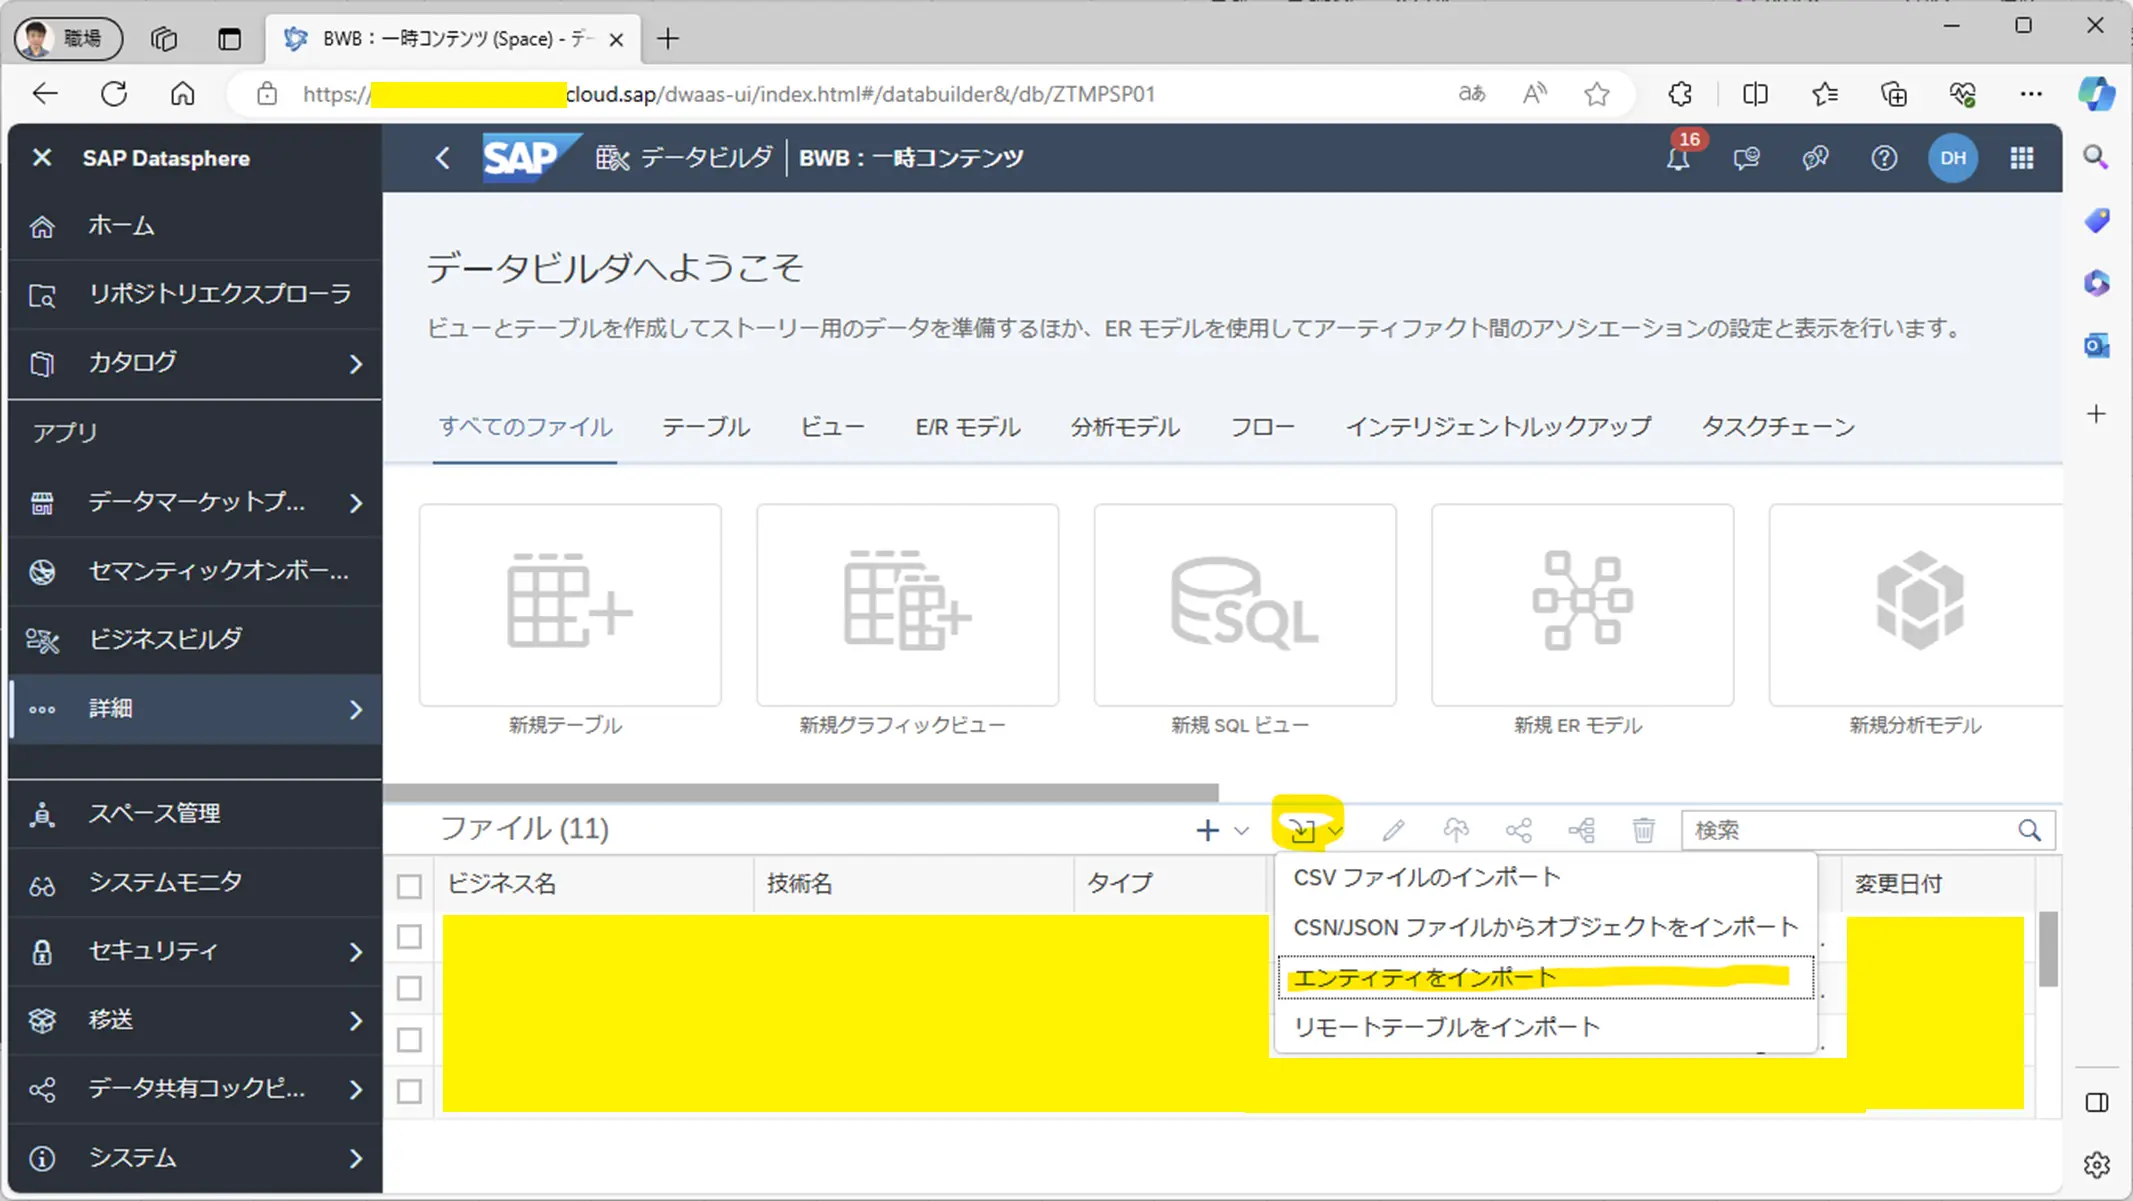The width and height of the screenshot is (2133, 1201).
Task: Check the second file row checkbox
Action: pos(409,988)
